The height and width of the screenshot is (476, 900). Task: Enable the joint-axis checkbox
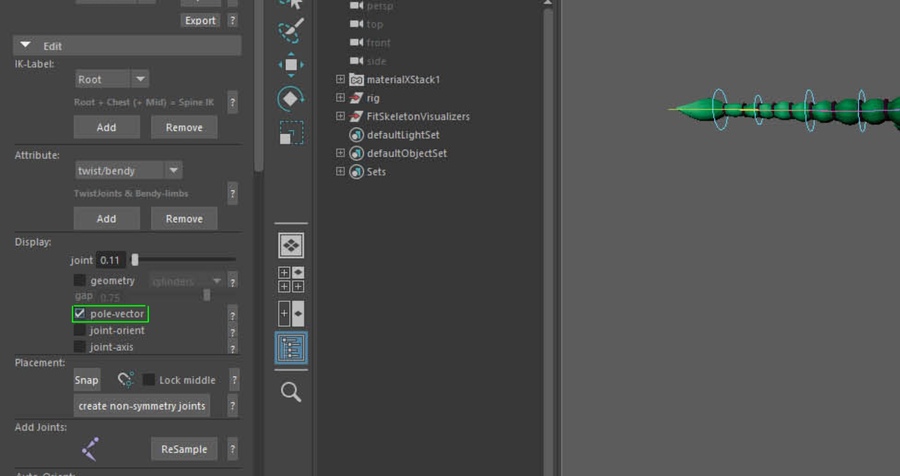(x=80, y=347)
